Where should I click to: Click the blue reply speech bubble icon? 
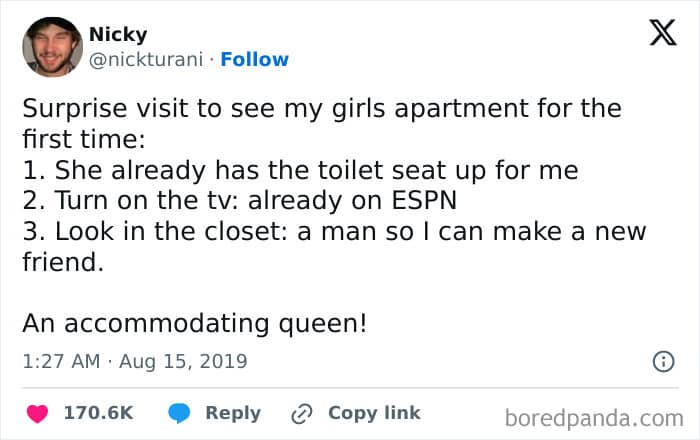[179, 413]
